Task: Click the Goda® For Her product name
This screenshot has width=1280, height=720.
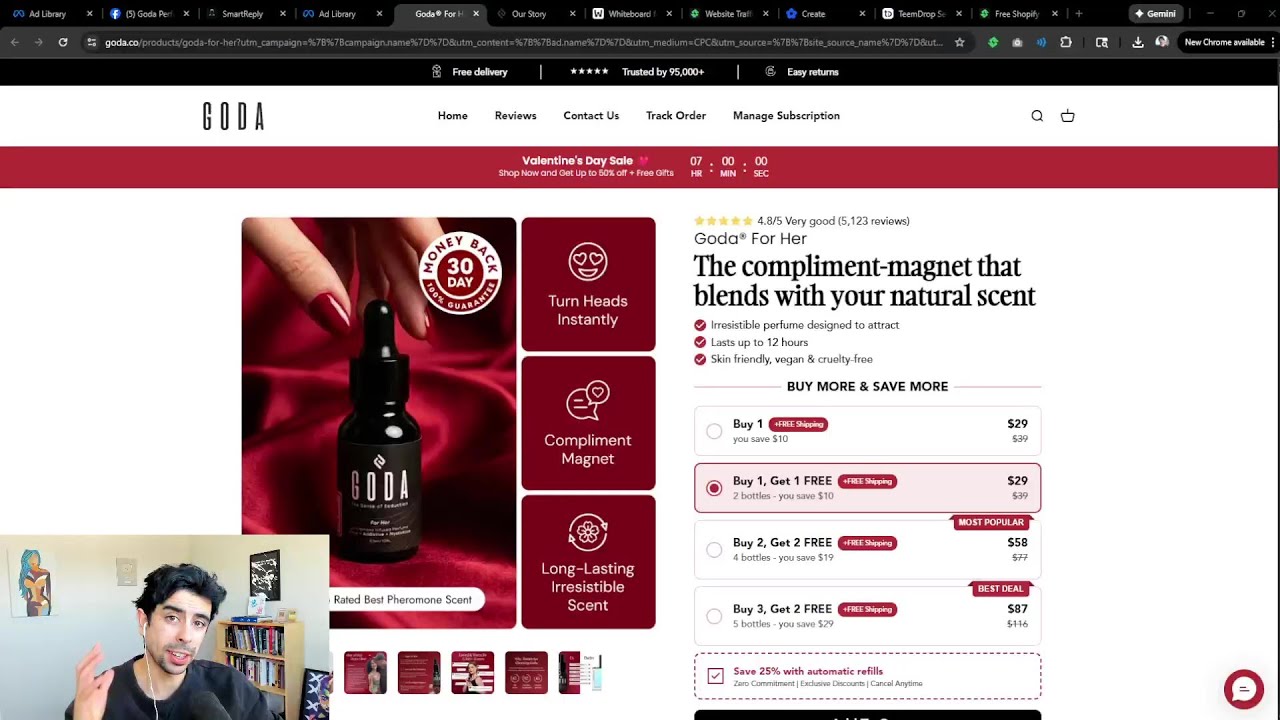Action: click(750, 239)
